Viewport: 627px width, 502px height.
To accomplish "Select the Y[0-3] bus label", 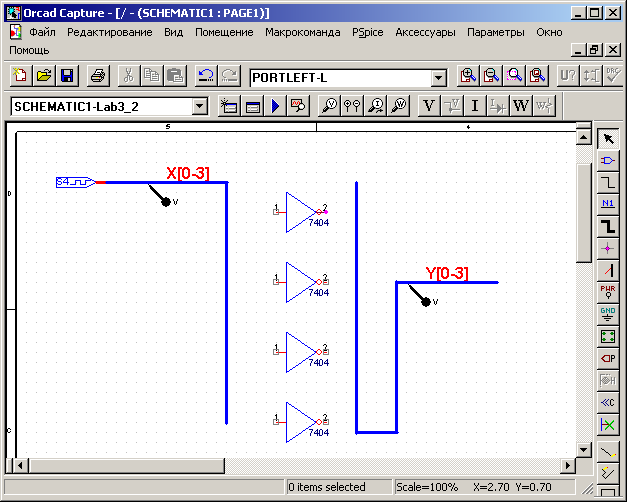I will tap(447, 273).
